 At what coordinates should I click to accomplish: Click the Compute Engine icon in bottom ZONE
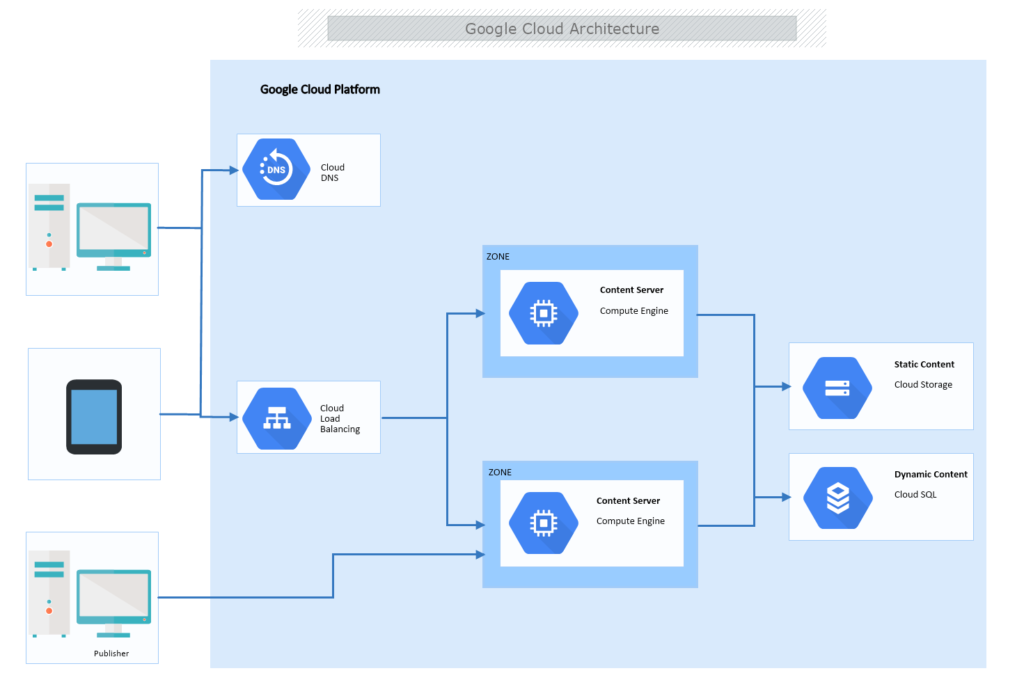click(x=543, y=522)
